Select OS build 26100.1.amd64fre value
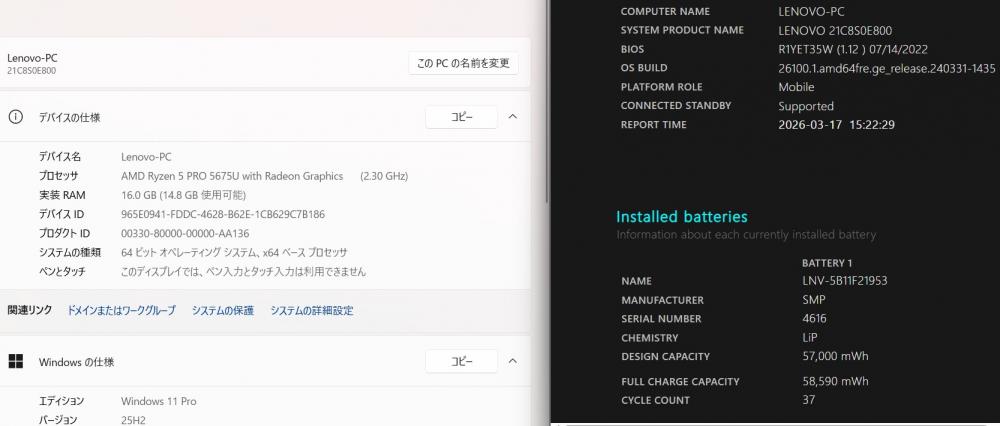 click(x=887, y=68)
